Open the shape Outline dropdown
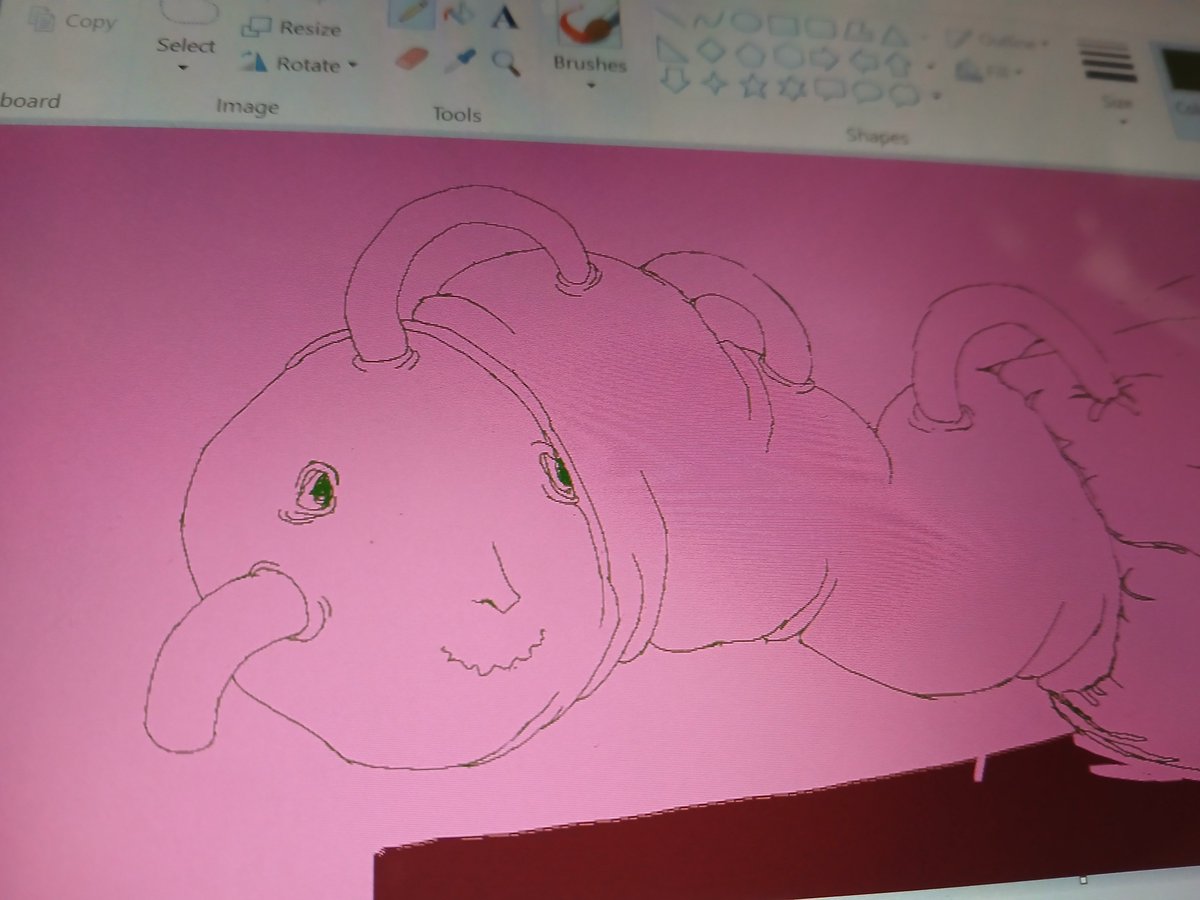Screen dimensions: 1200x900 click(x=998, y=41)
